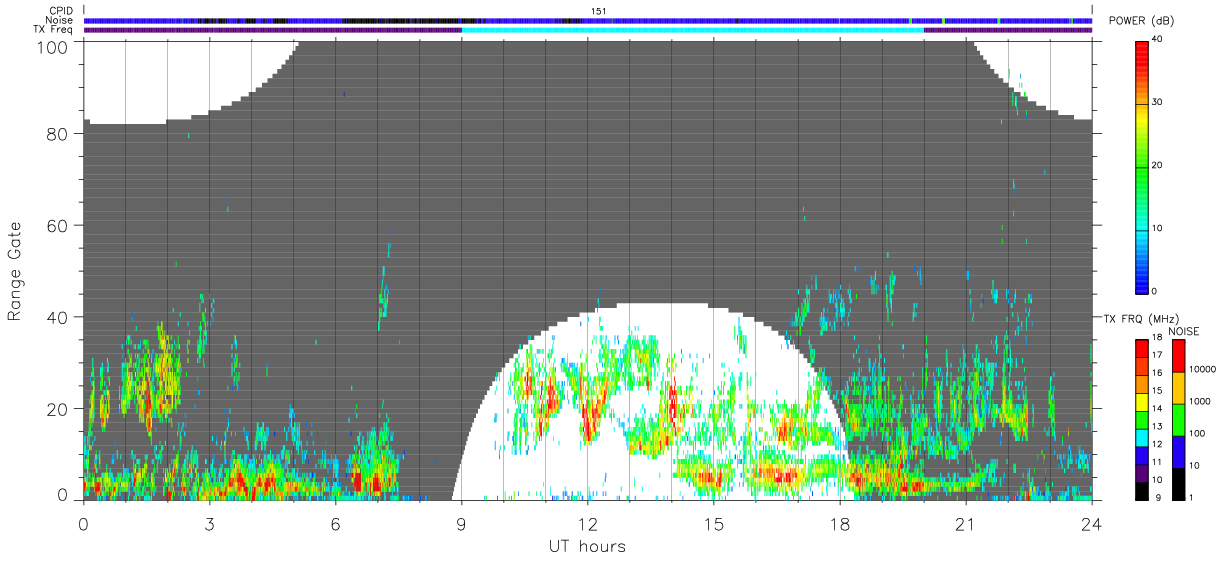The height and width of the screenshot is (567, 1228).
Task: Click the Noise row label at top
Action: pos(60,20)
